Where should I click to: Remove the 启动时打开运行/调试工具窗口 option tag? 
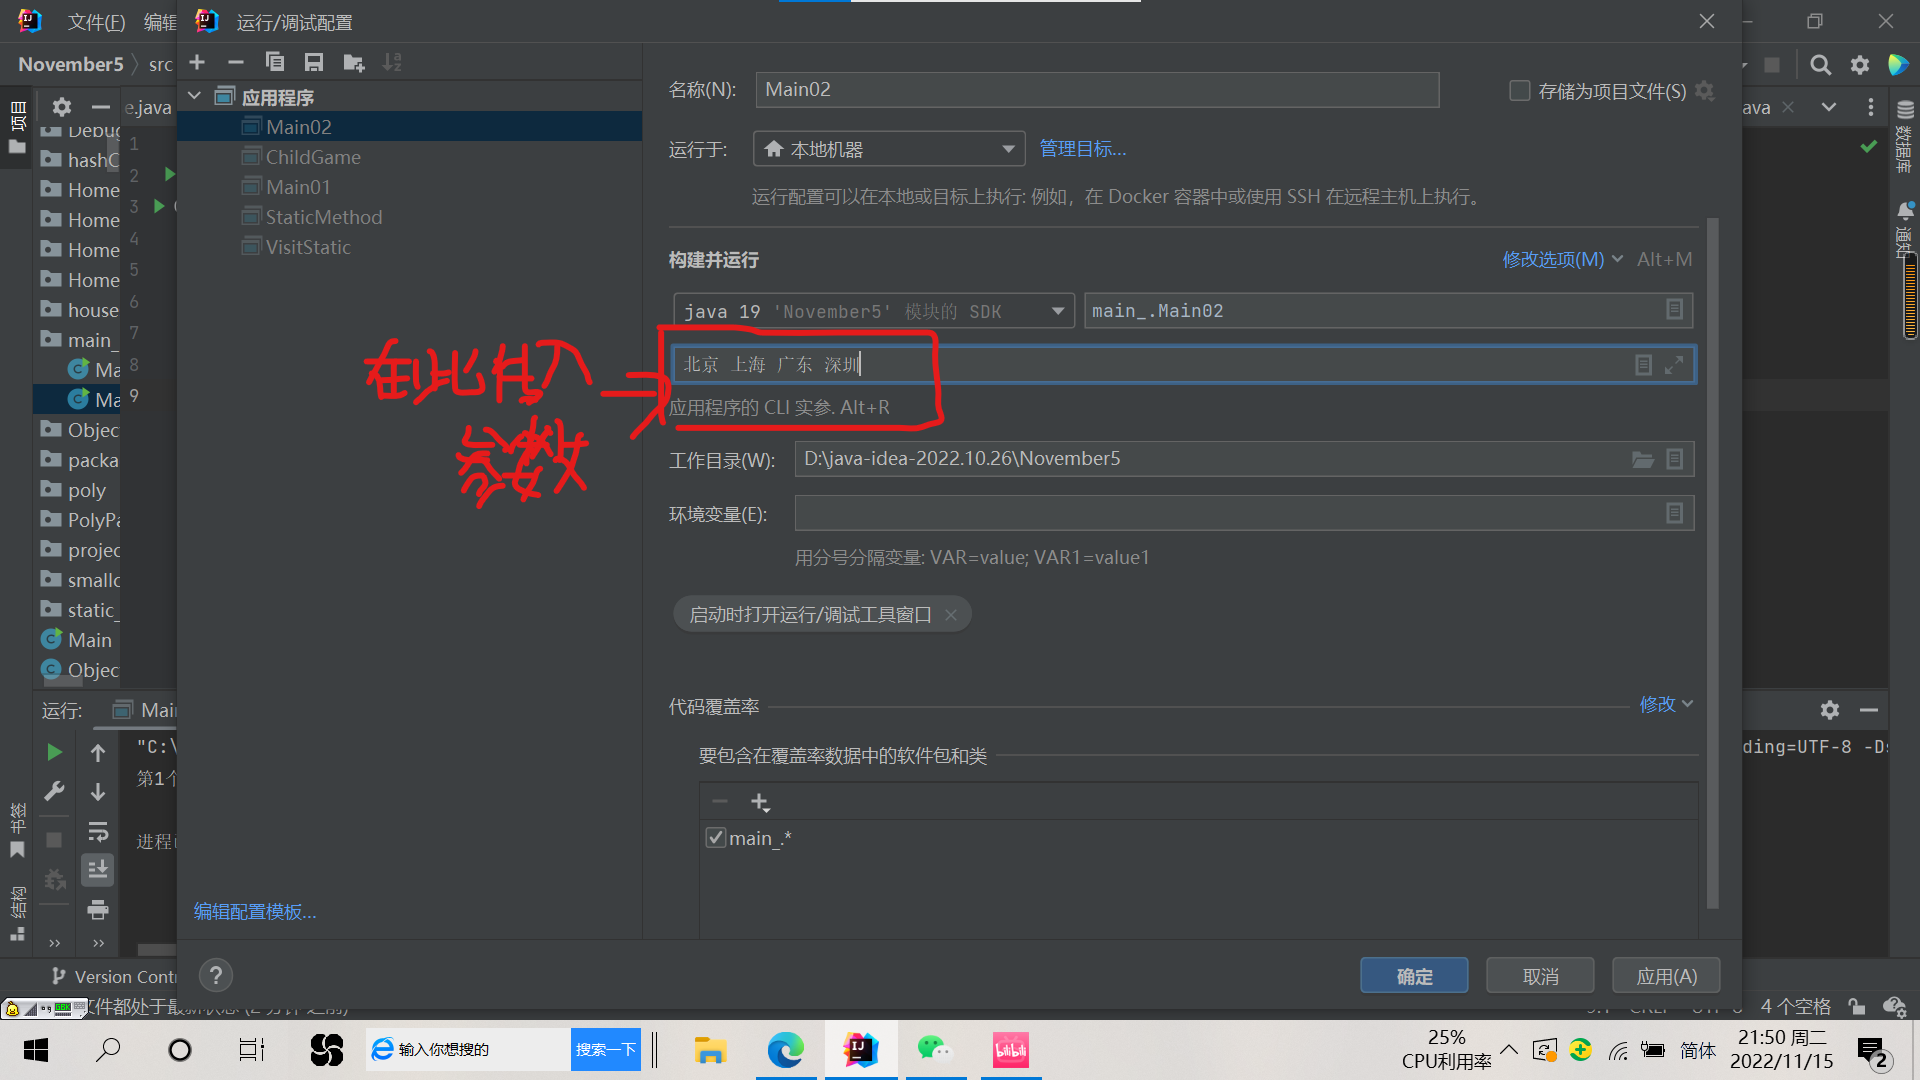pyautogui.click(x=951, y=615)
